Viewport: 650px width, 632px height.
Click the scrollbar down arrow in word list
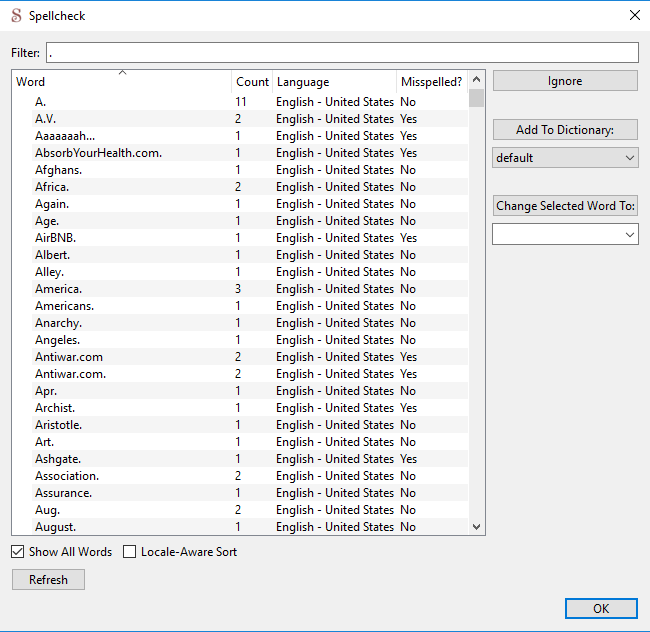[476, 527]
